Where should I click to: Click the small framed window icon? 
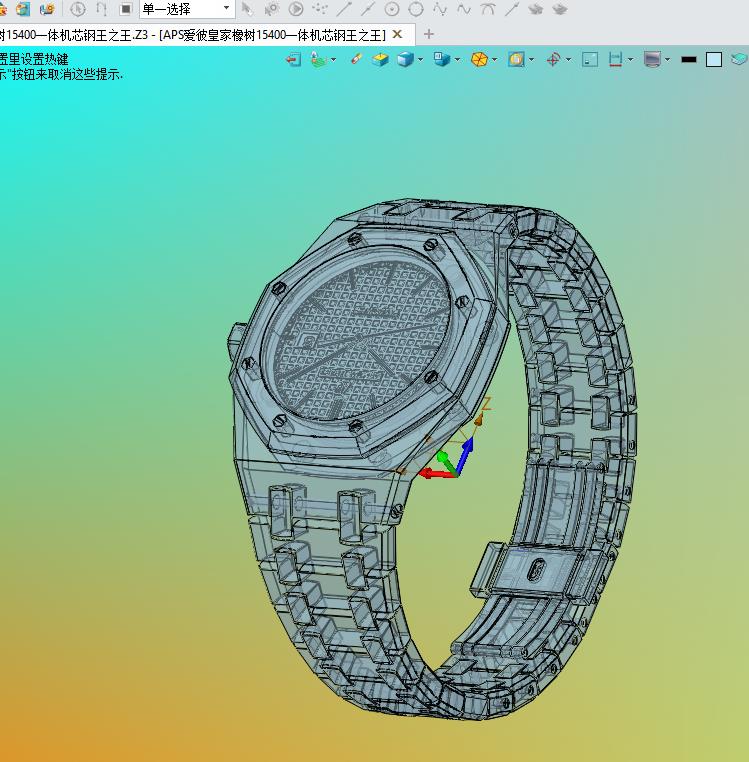590,60
